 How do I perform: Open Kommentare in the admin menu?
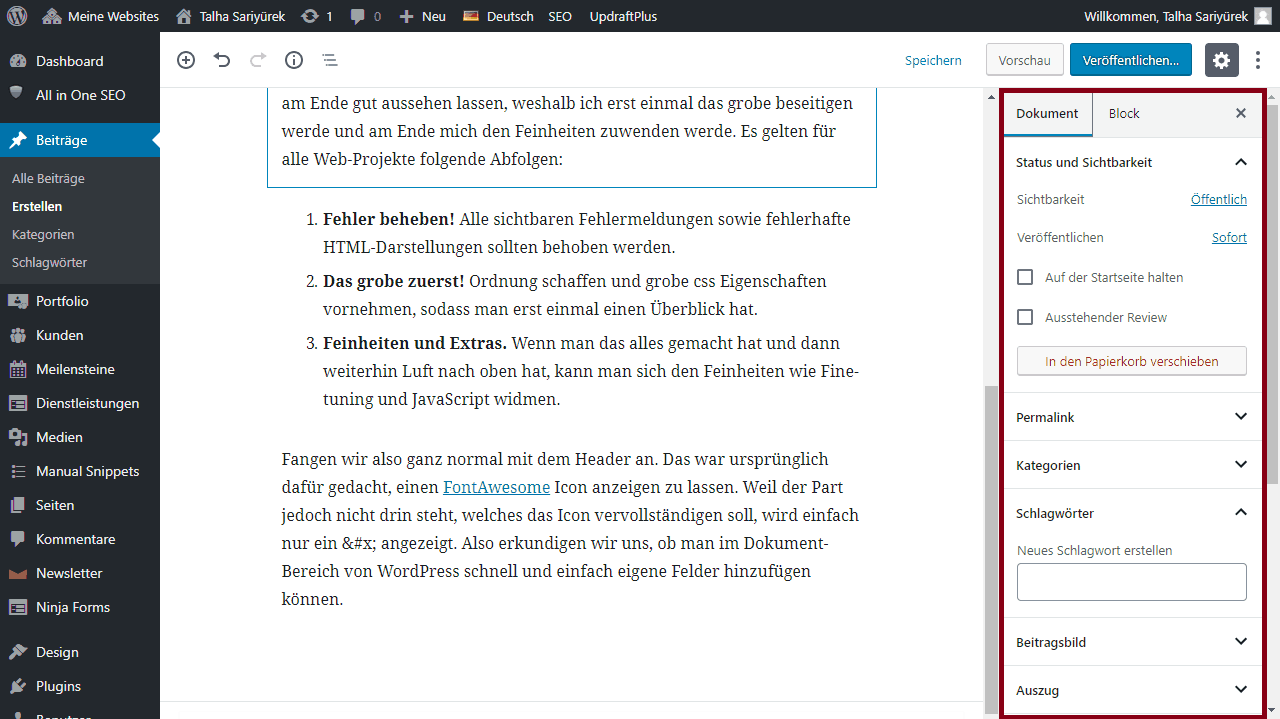80,539
